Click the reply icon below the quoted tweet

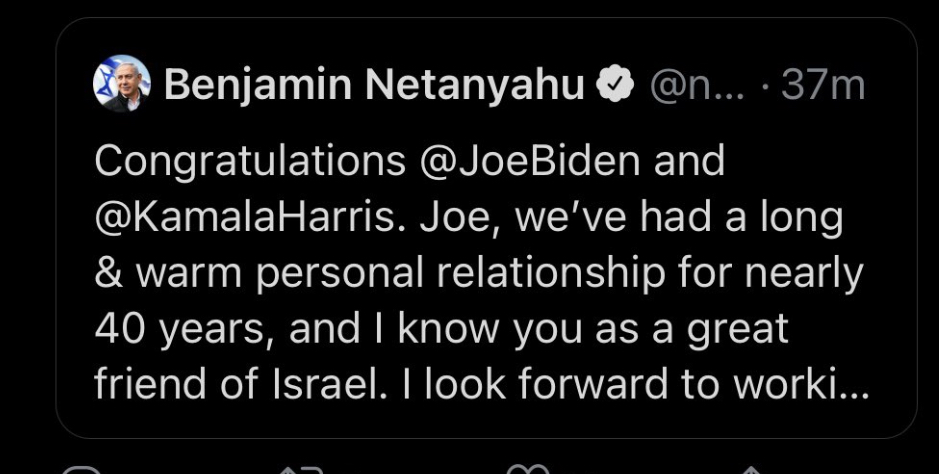pos(84,468)
